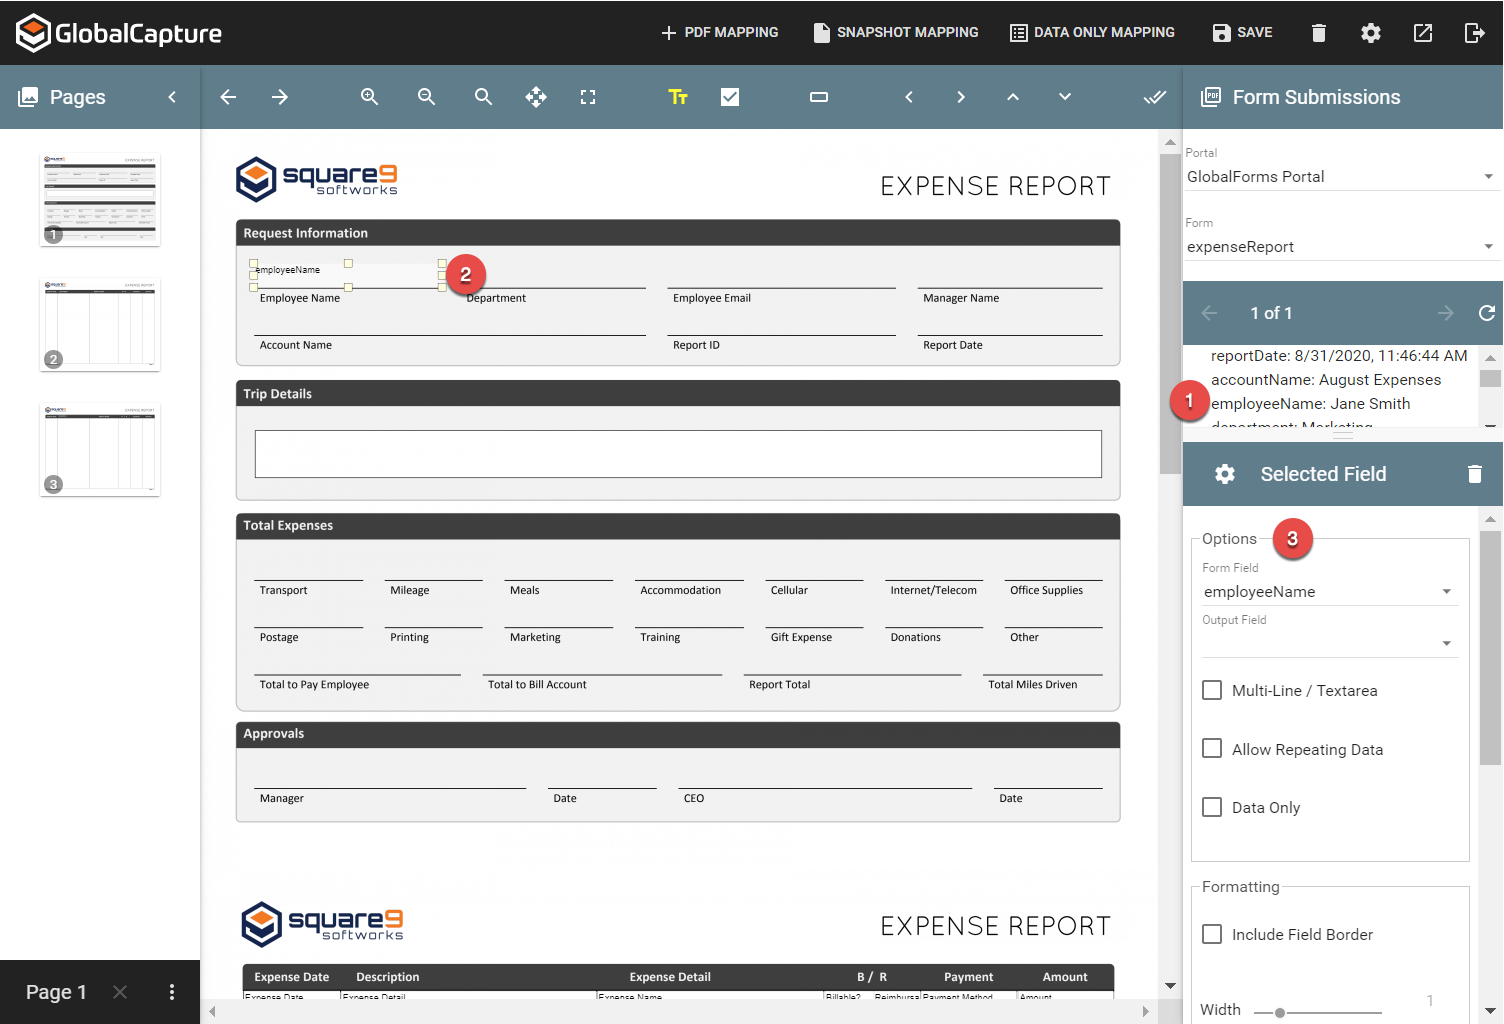Image resolution: width=1504 pixels, height=1024 pixels.
Task: Select the pan/move tool icon
Action: [x=536, y=97]
